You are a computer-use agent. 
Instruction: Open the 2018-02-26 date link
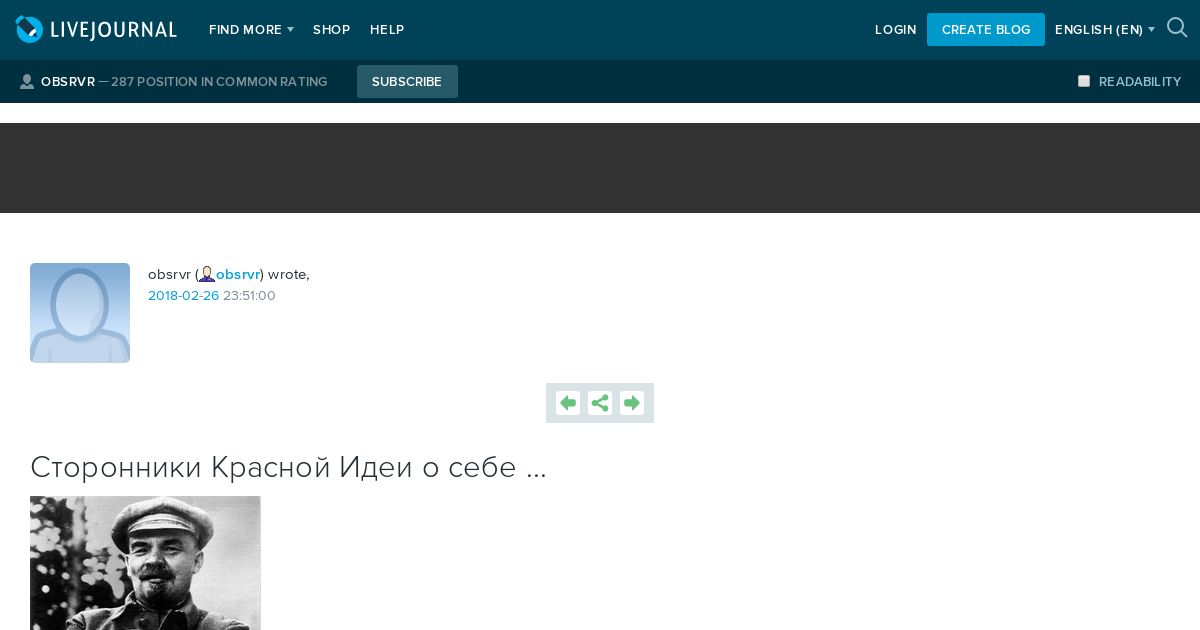point(183,296)
